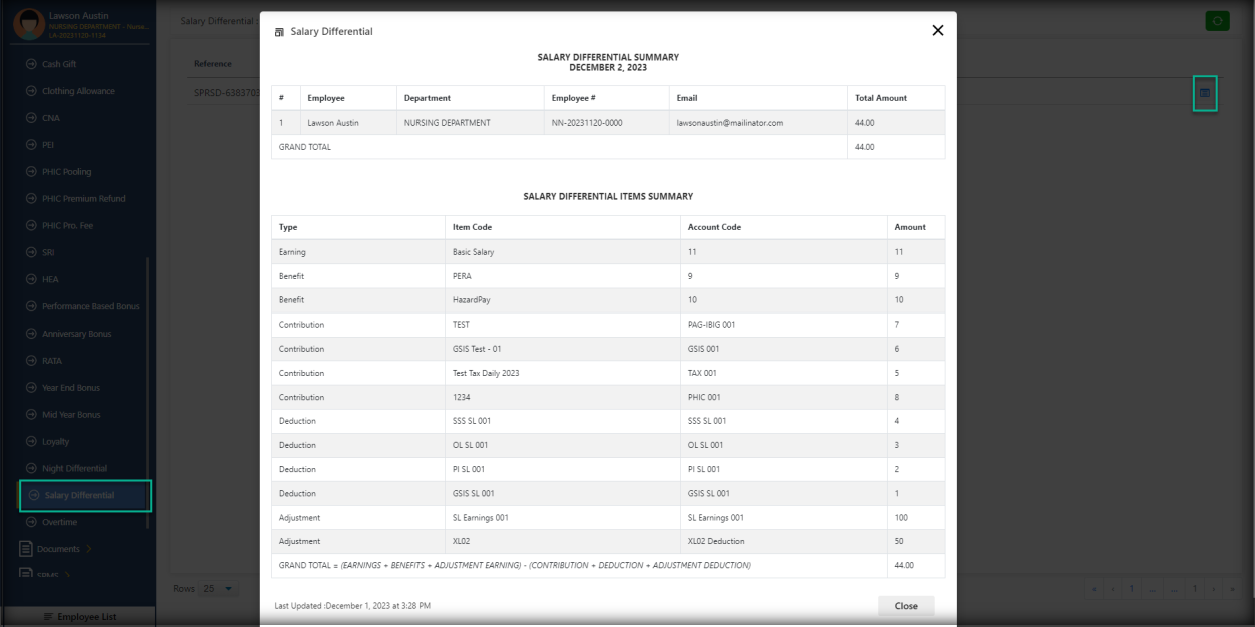Select Salary Differential in the sidebar
The height and width of the screenshot is (627, 1255).
79,495
